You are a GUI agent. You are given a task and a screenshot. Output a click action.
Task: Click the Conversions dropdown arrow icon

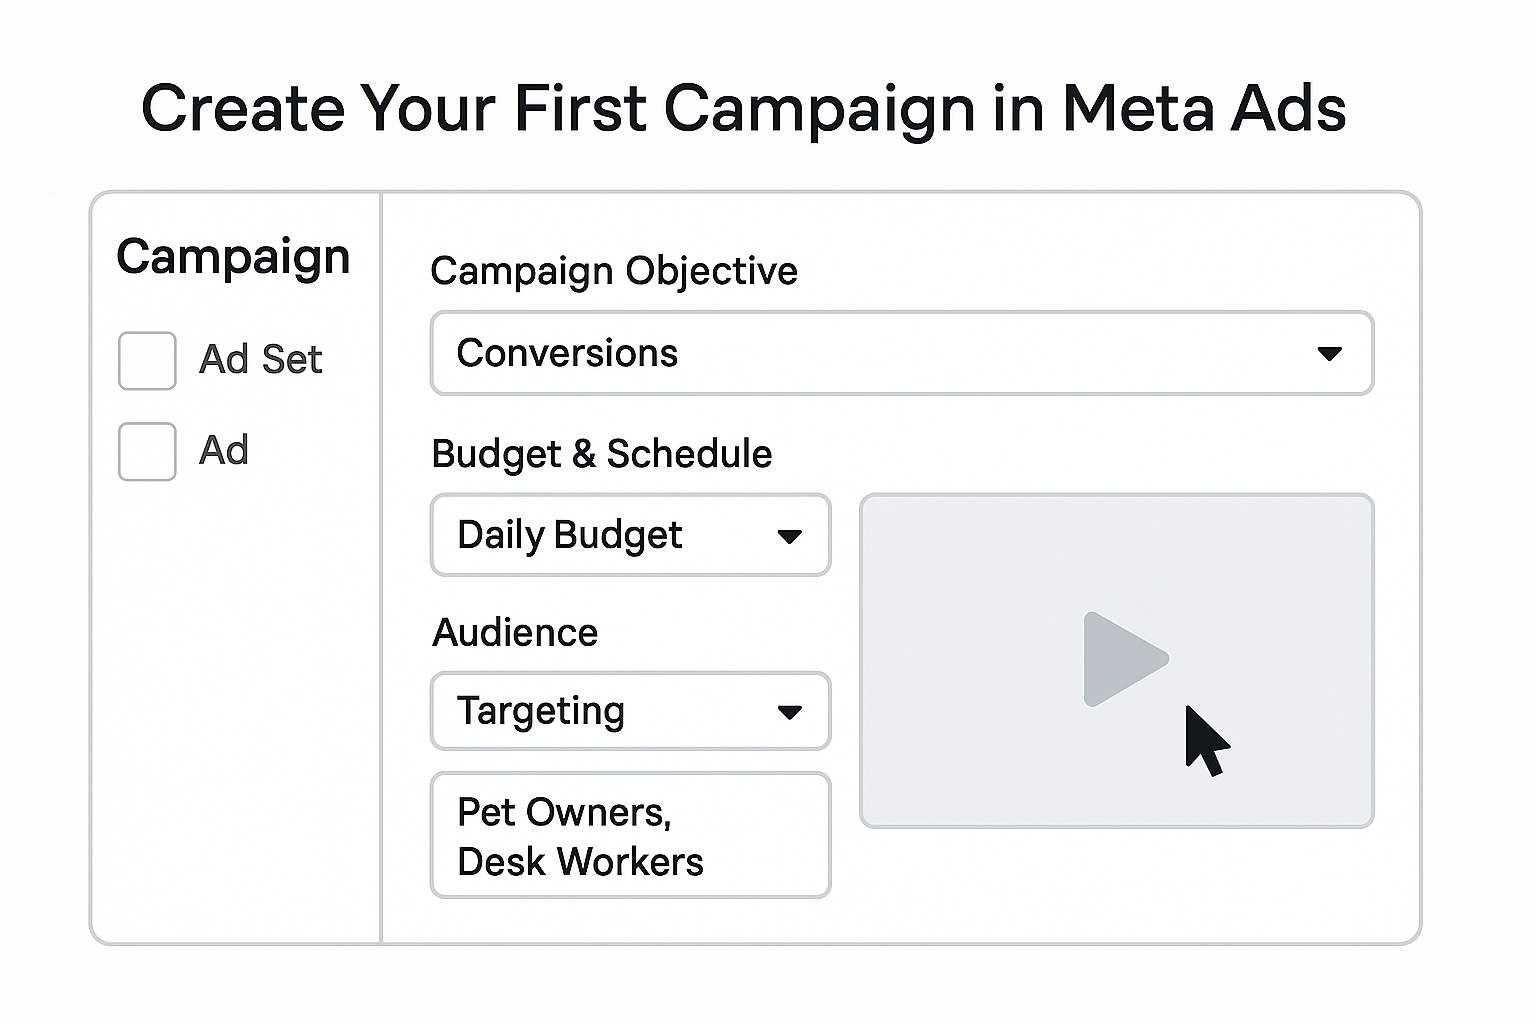click(1329, 353)
